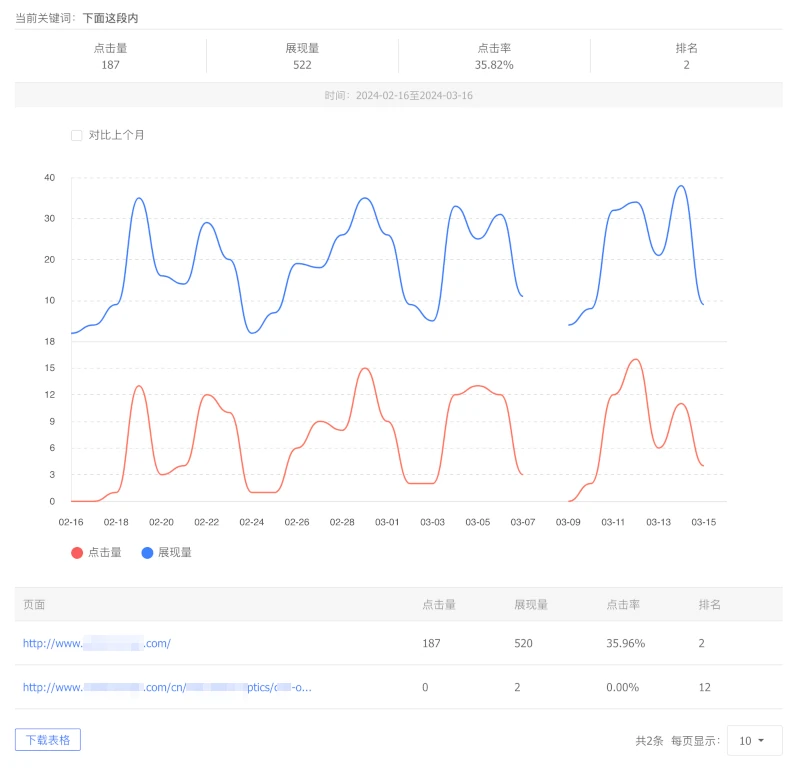This screenshot has height=770, width=800.
Task: Click the 共2条 total records text
Action: 649,741
